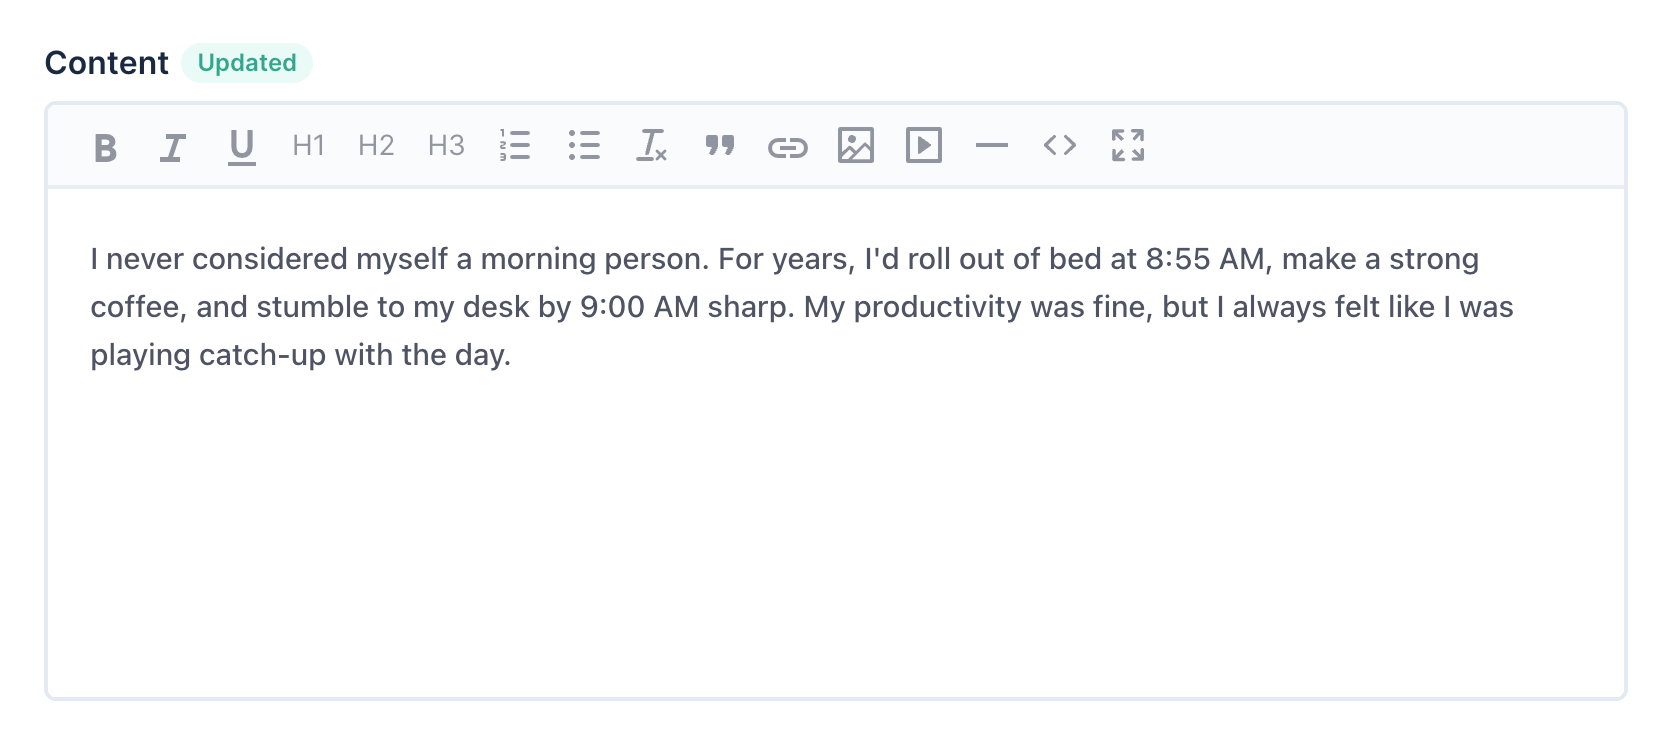This screenshot has height=751, width=1678.
Task: Apply Heading 1 style
Action: click(x=307, y=146)
